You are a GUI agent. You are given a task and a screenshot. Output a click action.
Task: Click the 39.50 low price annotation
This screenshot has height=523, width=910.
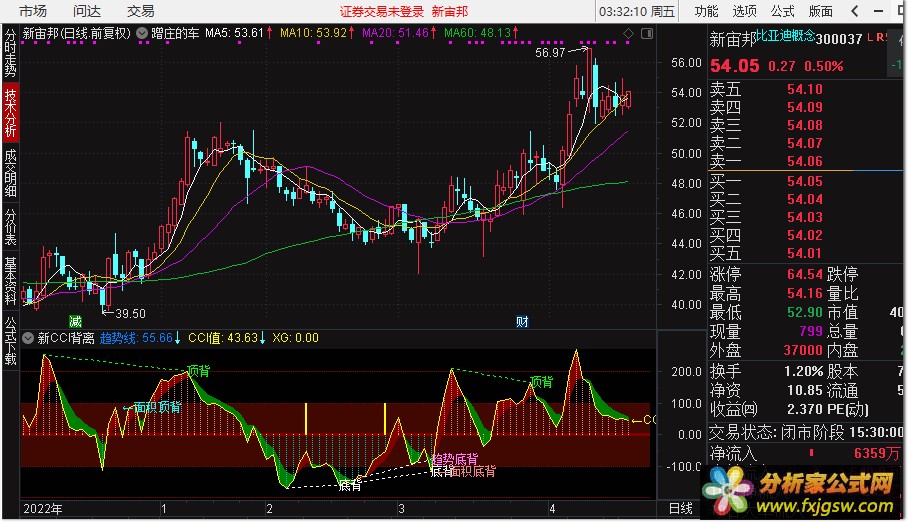coord(130,314)
